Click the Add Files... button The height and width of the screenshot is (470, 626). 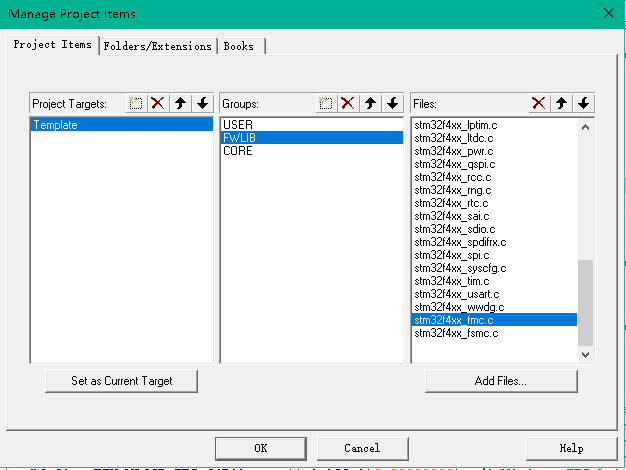pyautogui.click(x=501, y=381)
